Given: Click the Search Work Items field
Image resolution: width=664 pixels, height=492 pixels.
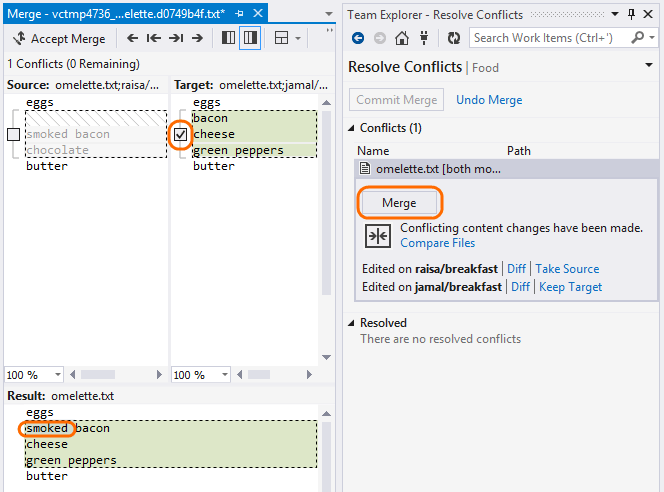Looking at the screenshot, I should pos(550,38).
